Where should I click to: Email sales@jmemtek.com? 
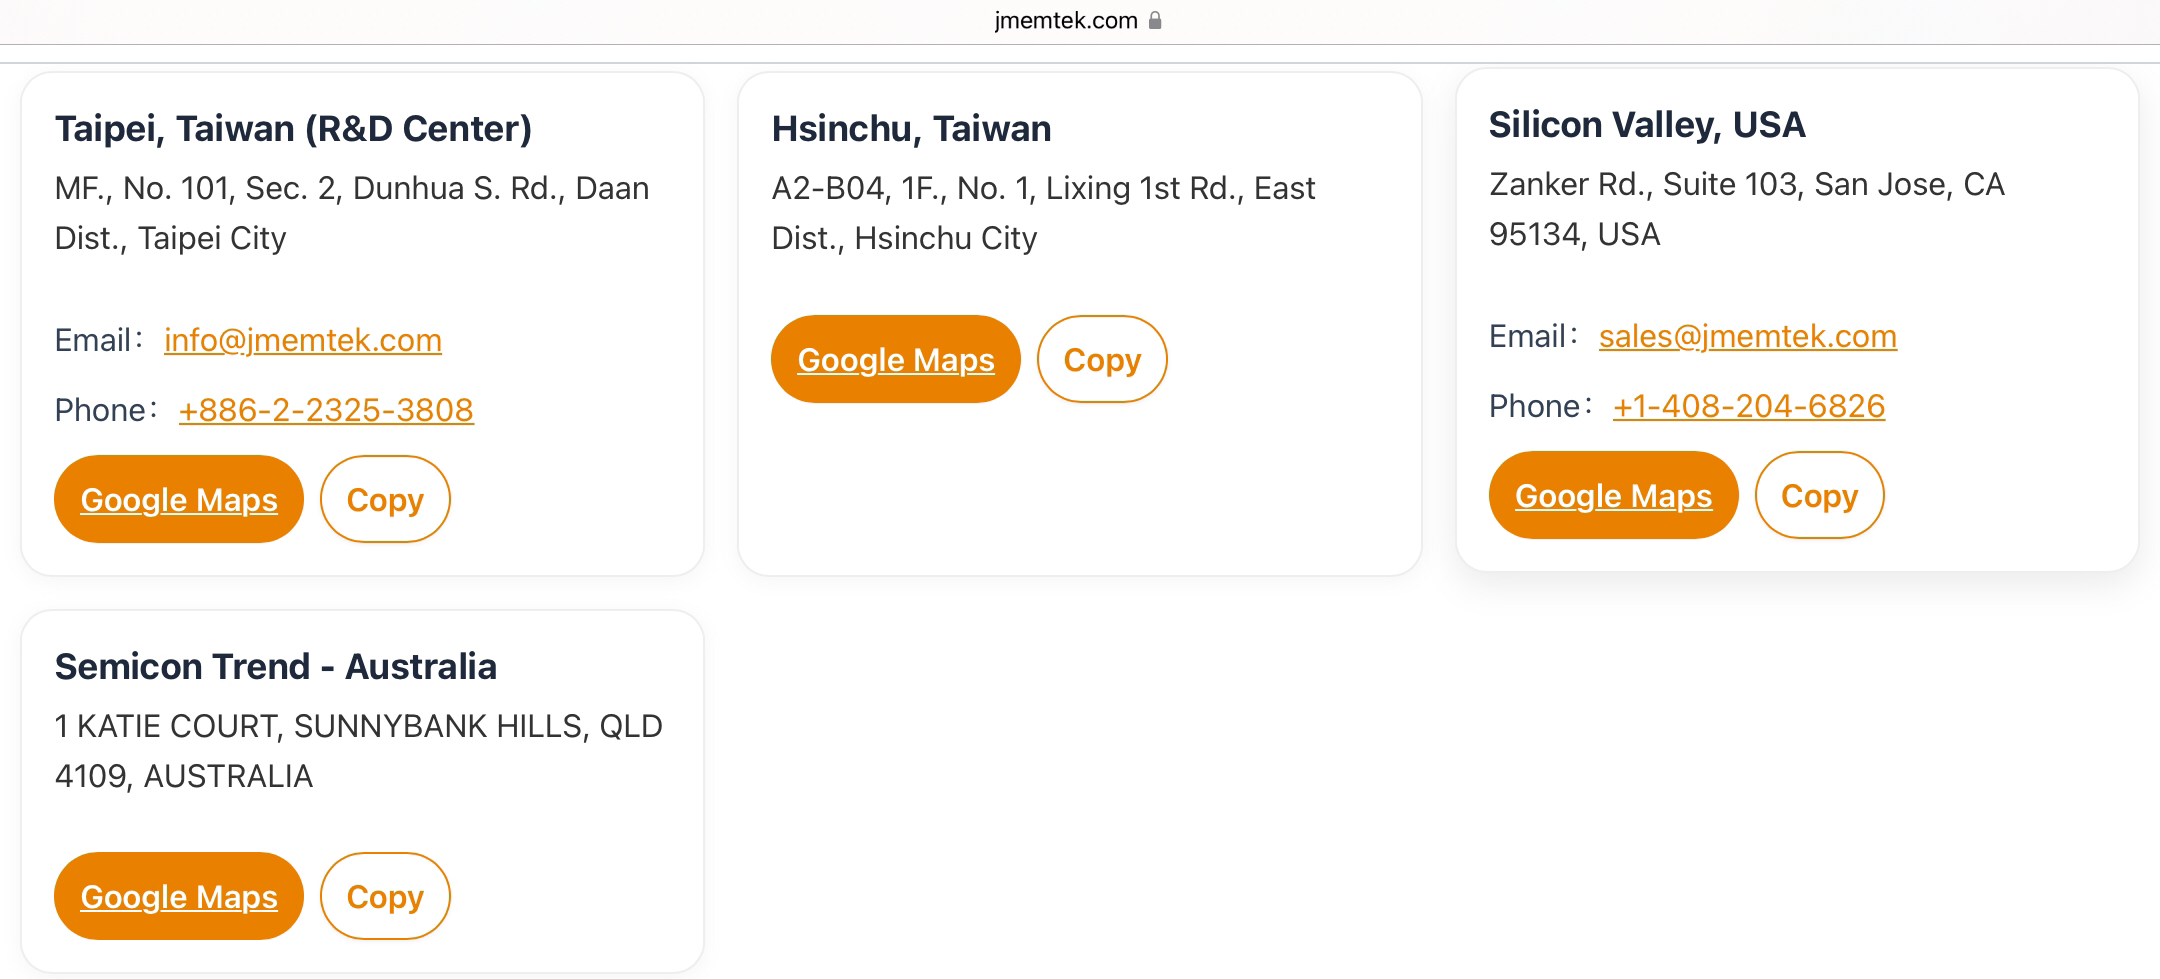1747,336
